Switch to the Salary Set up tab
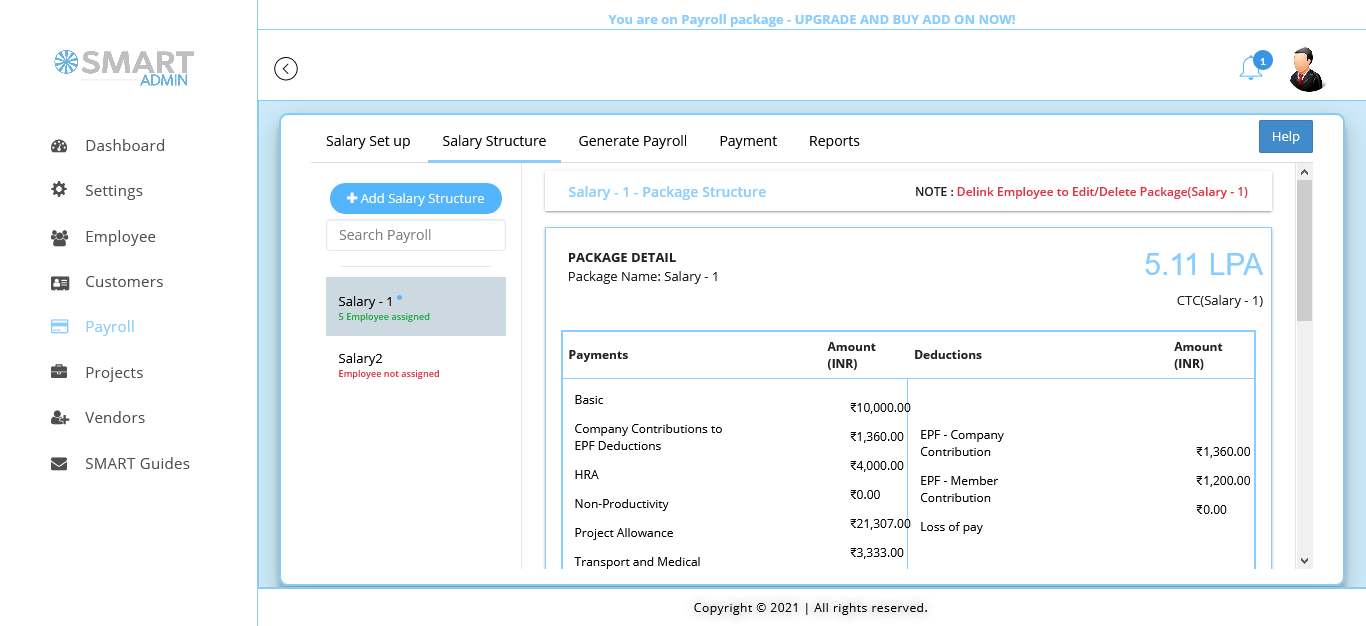The width and height of the screenshot is (1366, 626). pos(368,141)
